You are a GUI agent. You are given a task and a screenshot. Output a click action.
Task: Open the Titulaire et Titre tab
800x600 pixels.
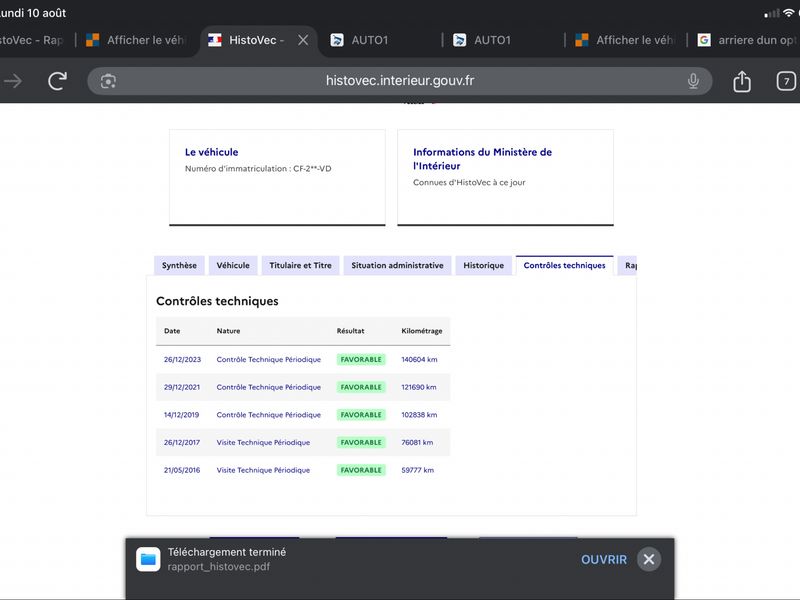pos(301,265)
